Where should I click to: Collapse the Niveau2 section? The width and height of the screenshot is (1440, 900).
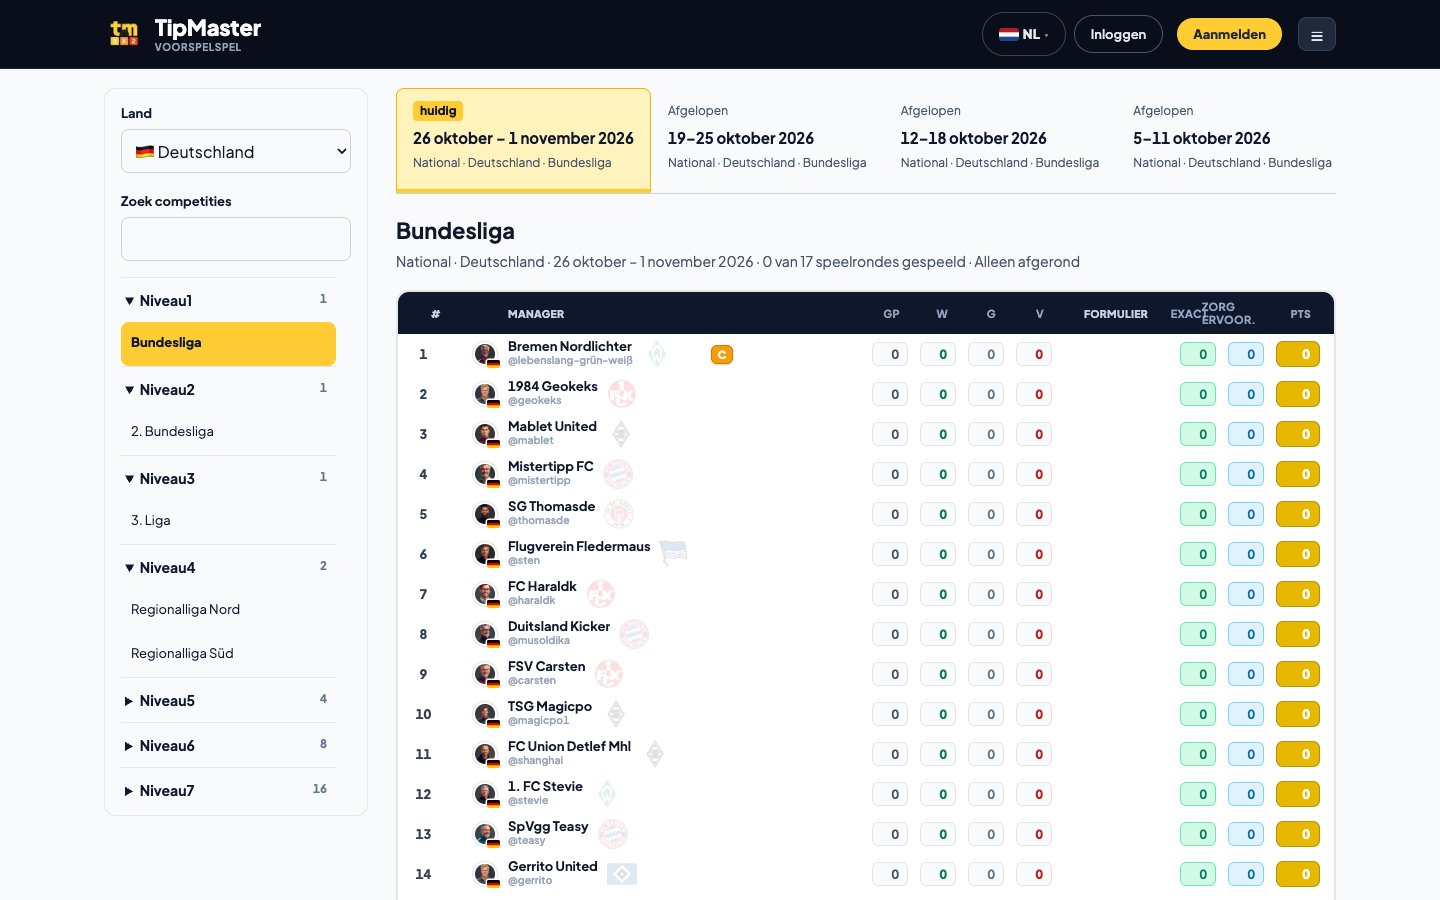coord(228,389)
